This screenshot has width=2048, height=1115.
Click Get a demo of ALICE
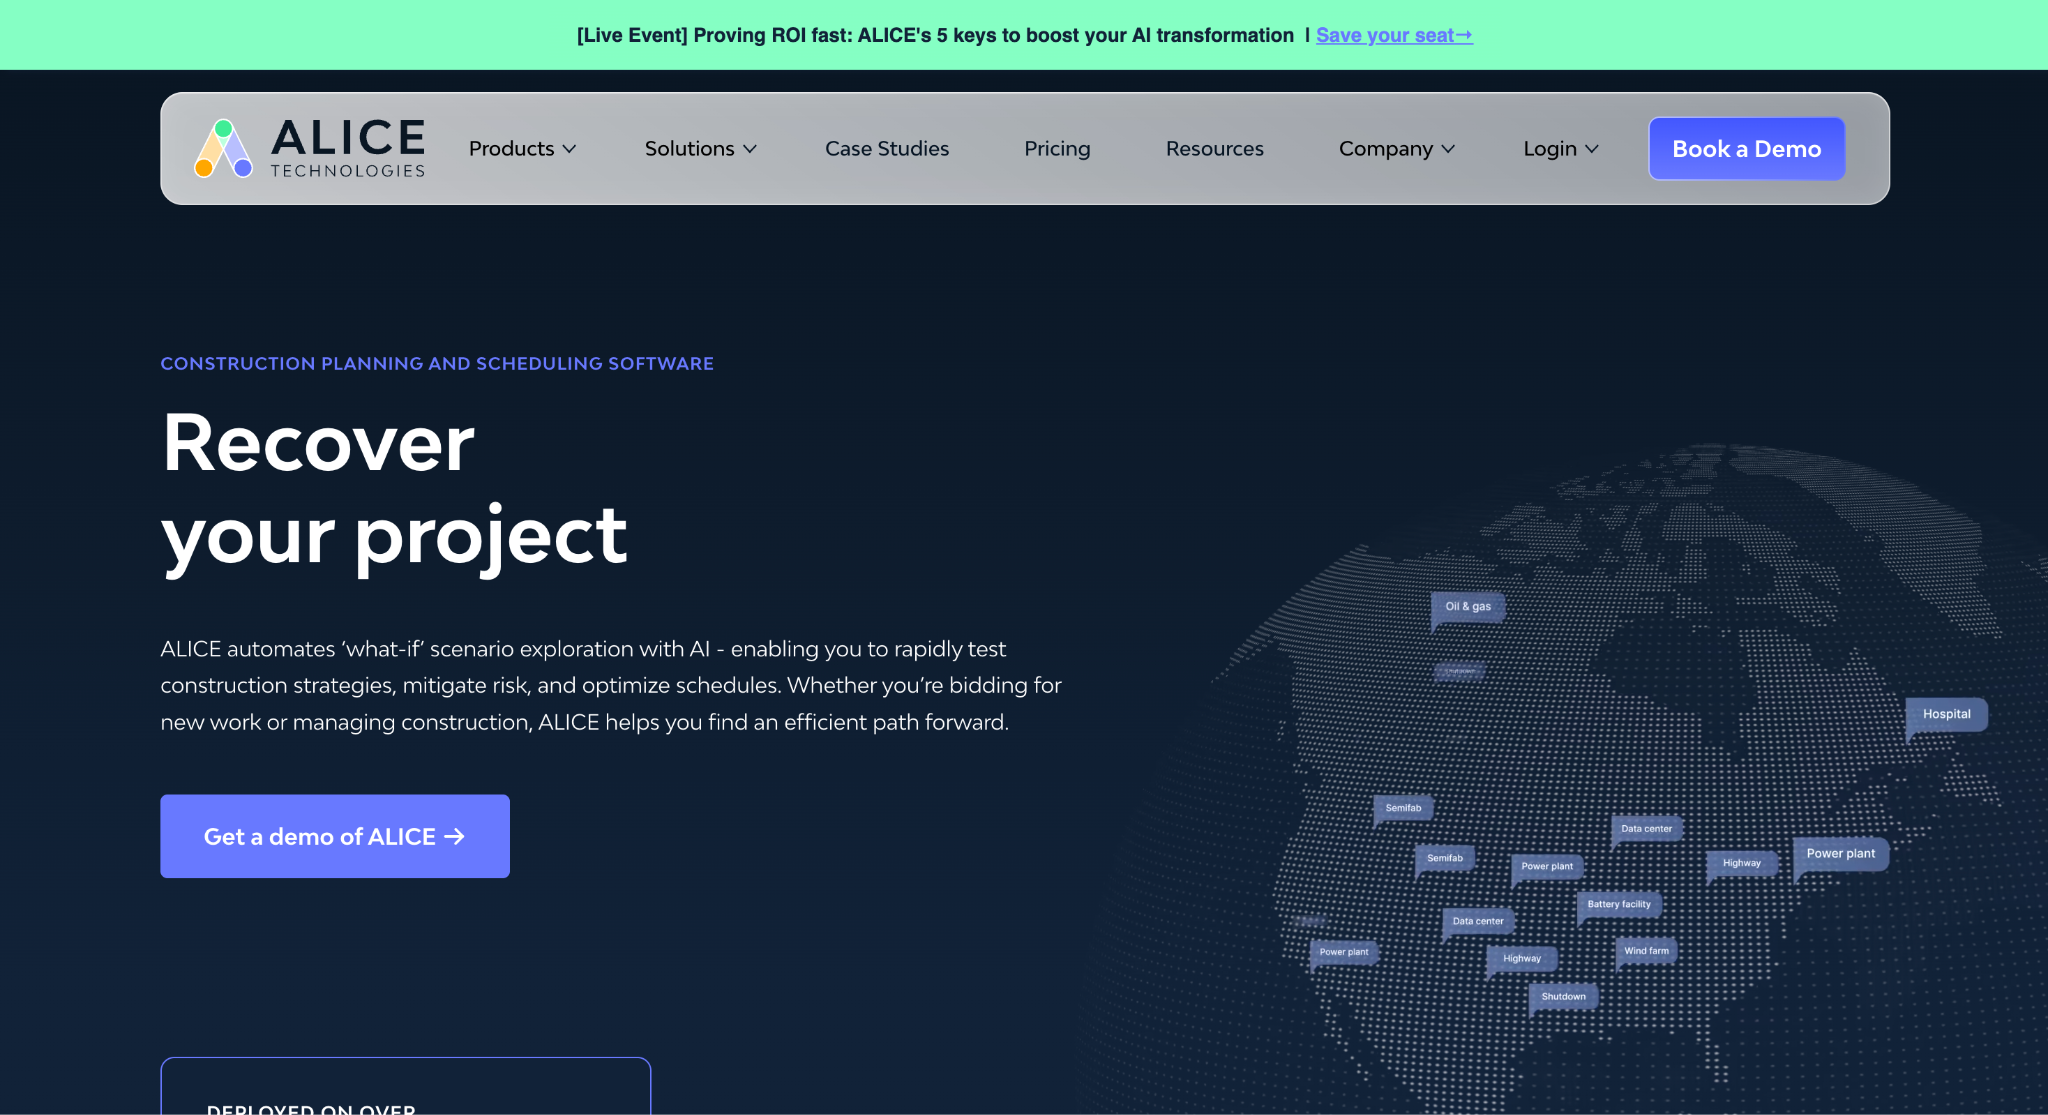click(x=335, y=836)
